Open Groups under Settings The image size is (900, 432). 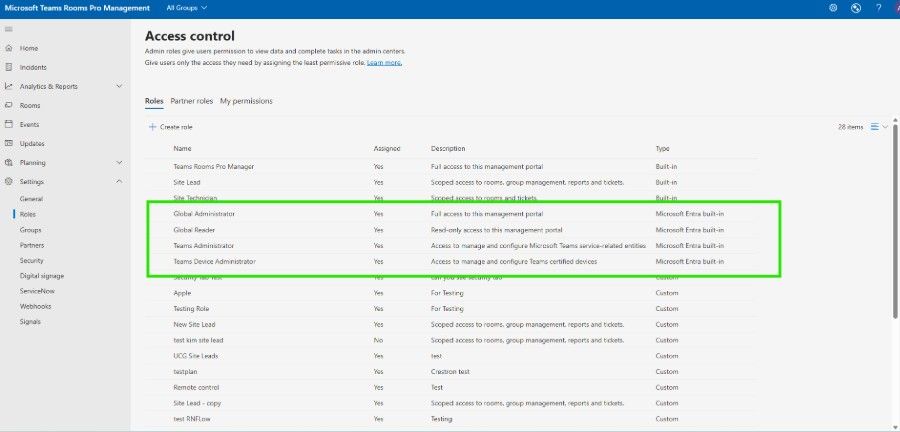(x=30, y=229)
